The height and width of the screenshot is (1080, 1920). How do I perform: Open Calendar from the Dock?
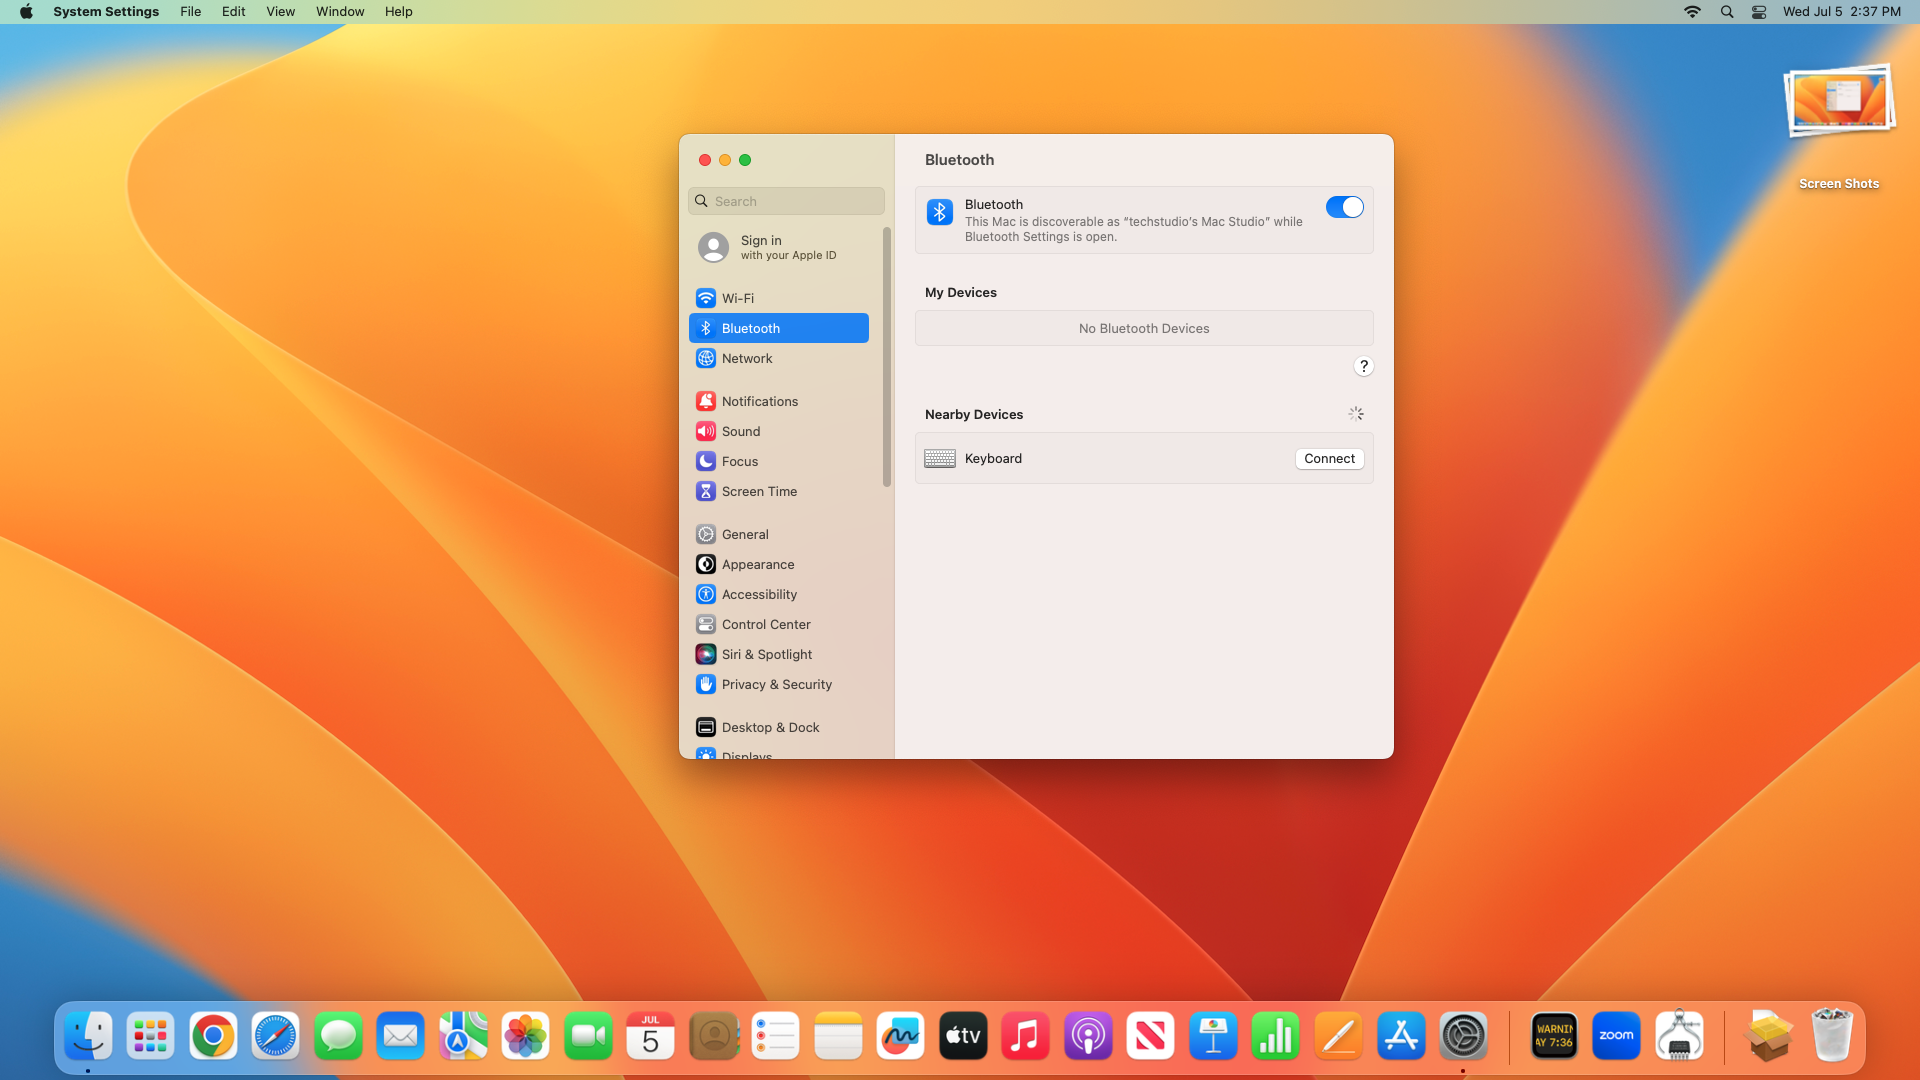[650, 1036]
